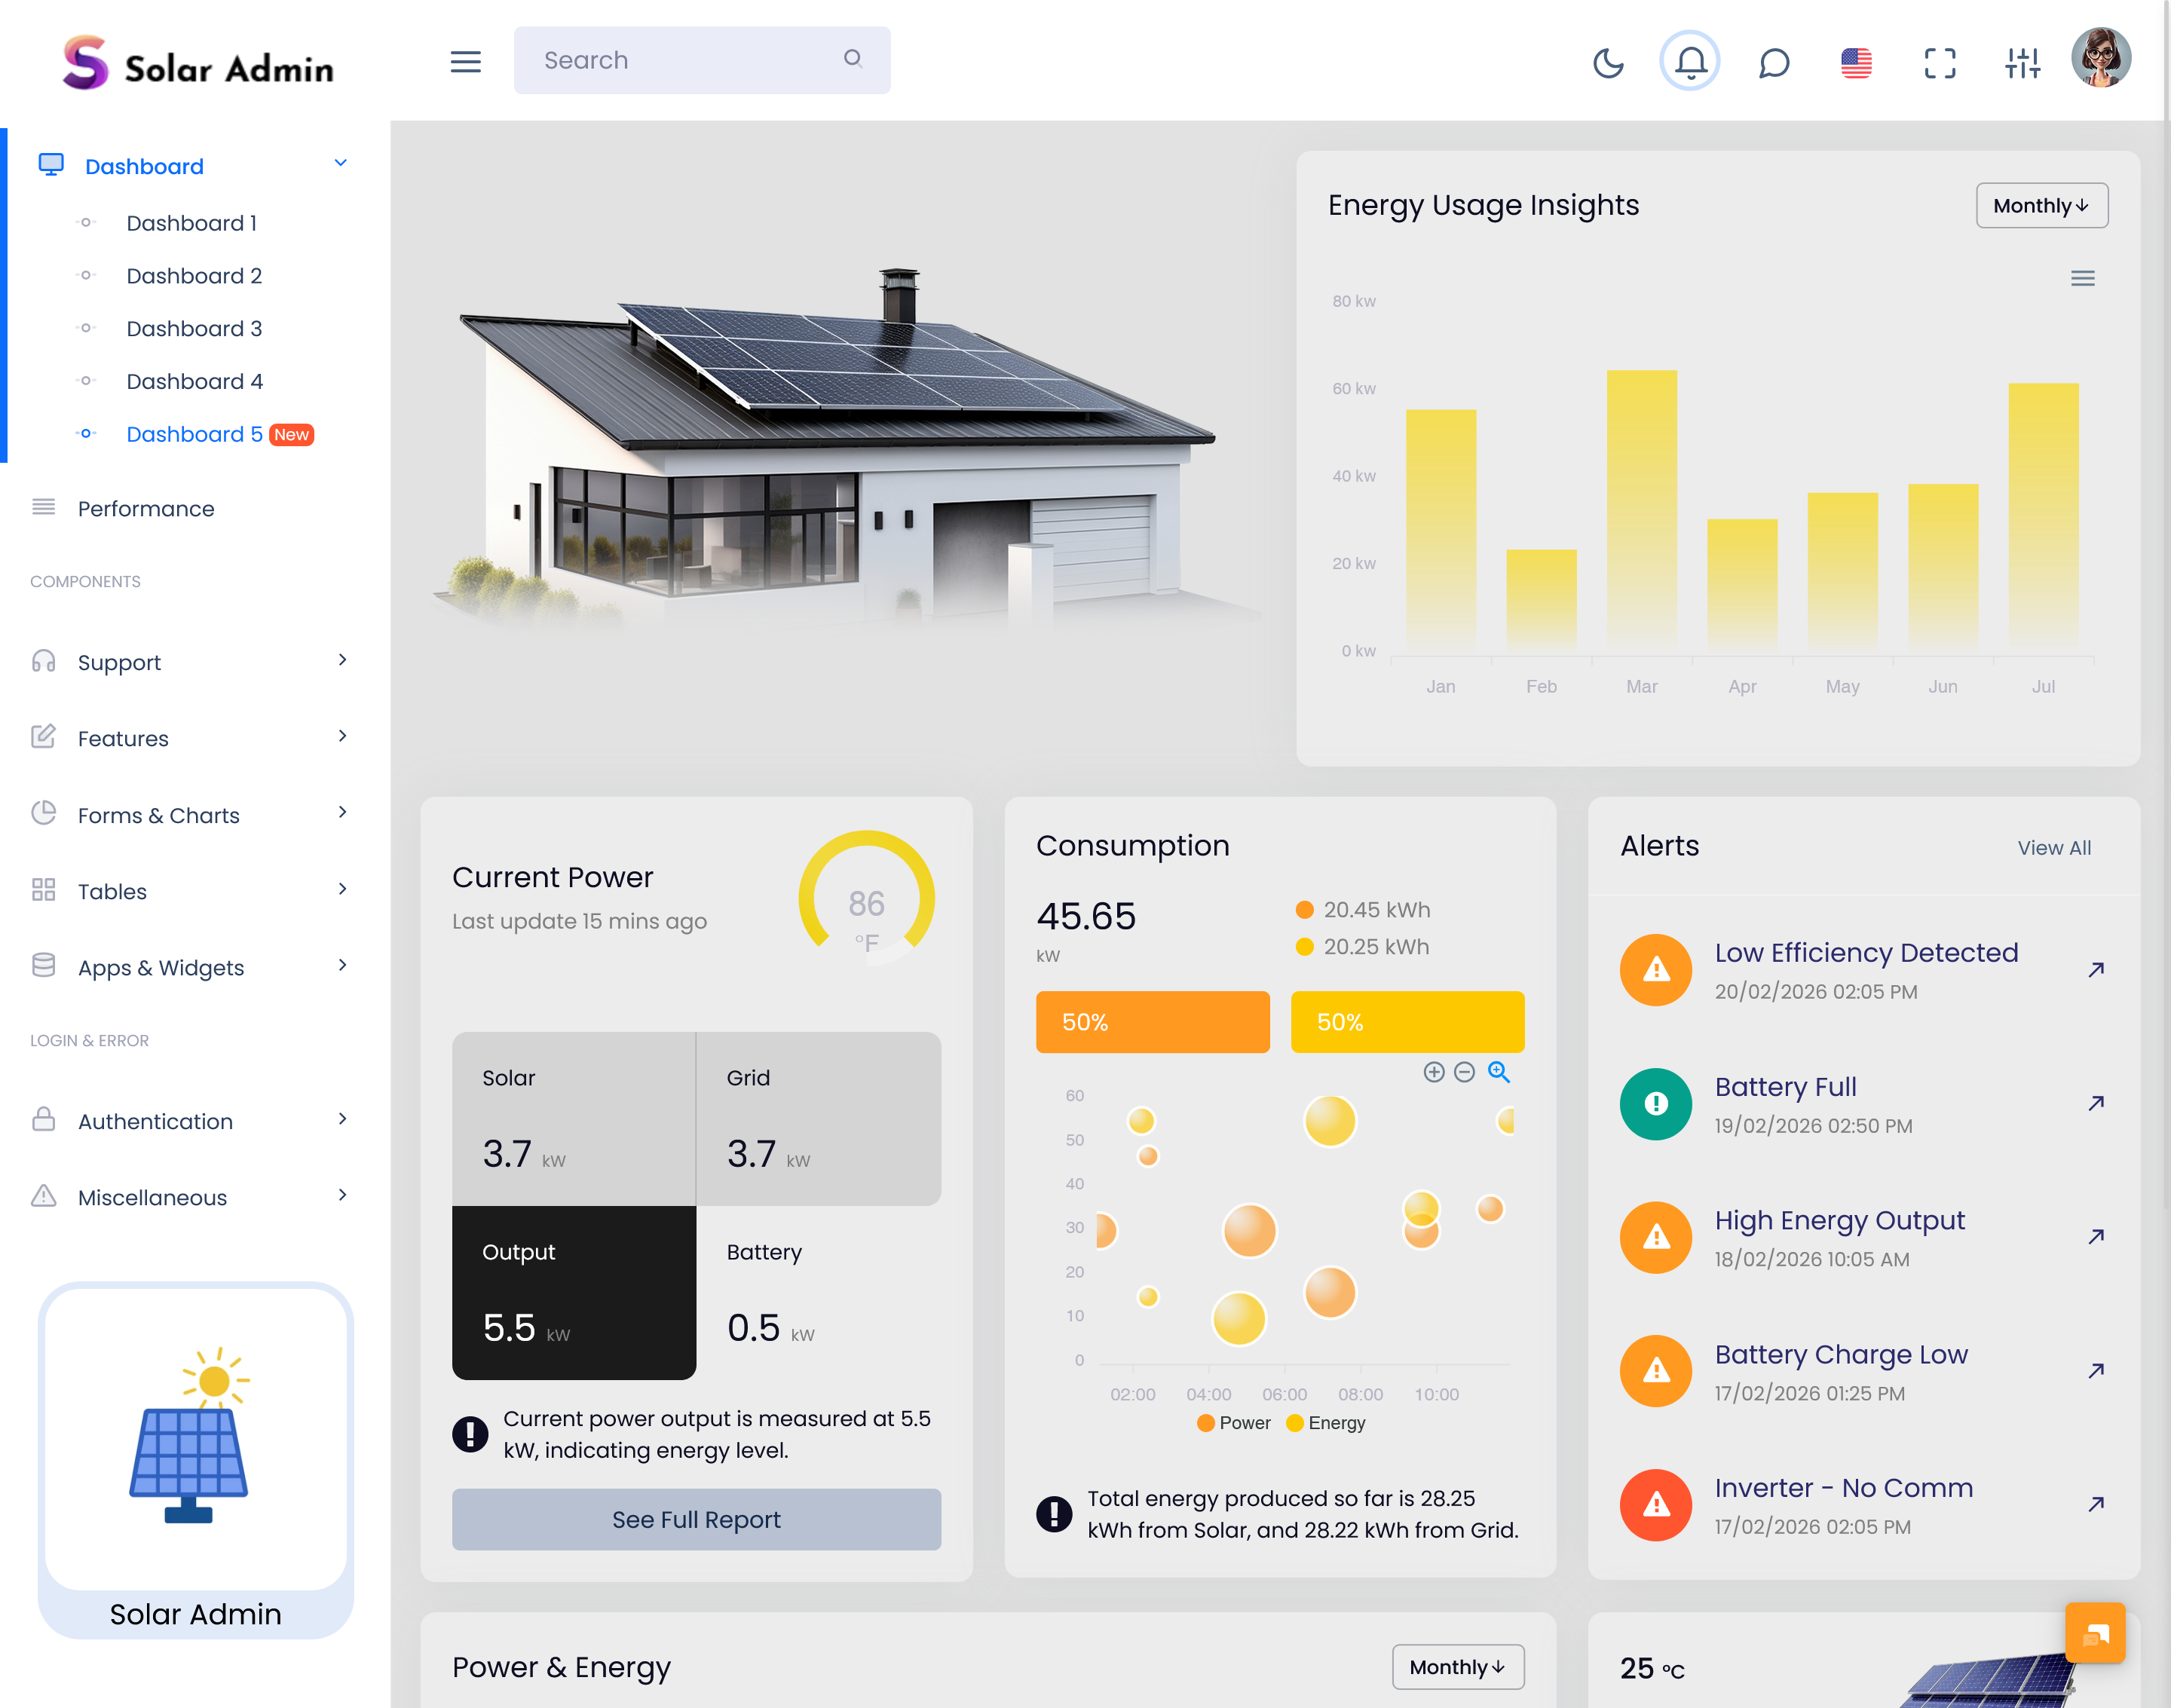Click the Authentication lock icon
This screenshot has height=1708, width=2171.
pyautogui.click(x=43, y=1119)
